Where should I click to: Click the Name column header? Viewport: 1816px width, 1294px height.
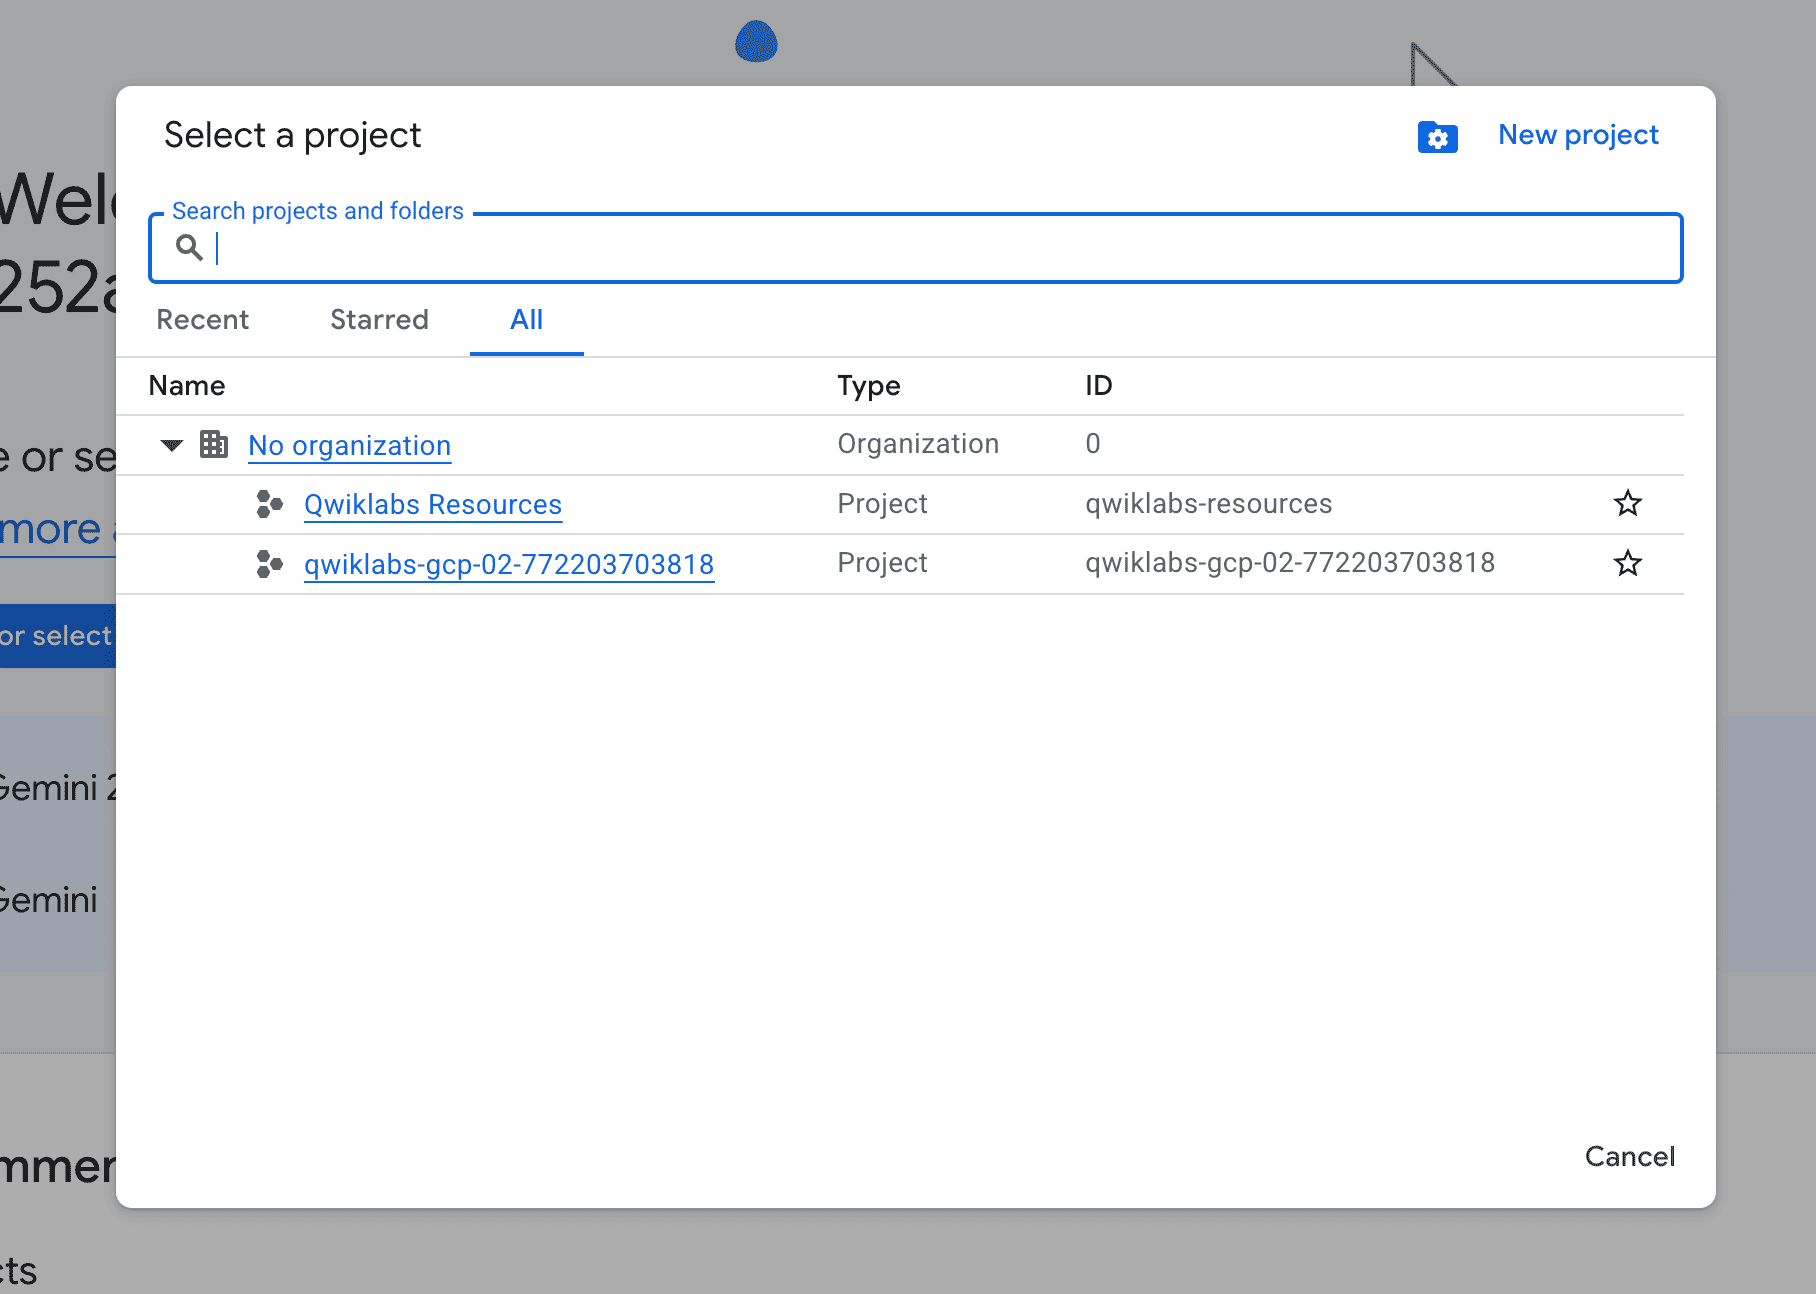coord(187,386)
